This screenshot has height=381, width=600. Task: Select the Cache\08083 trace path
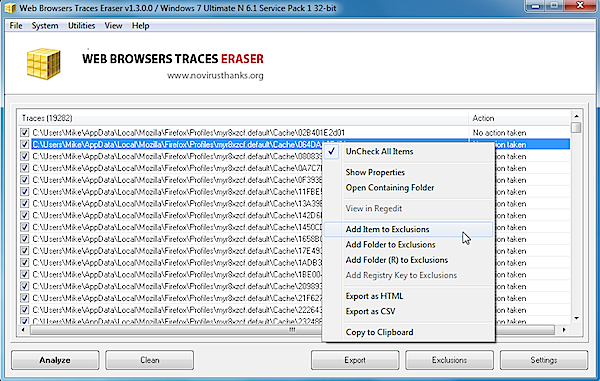[177, 156]
